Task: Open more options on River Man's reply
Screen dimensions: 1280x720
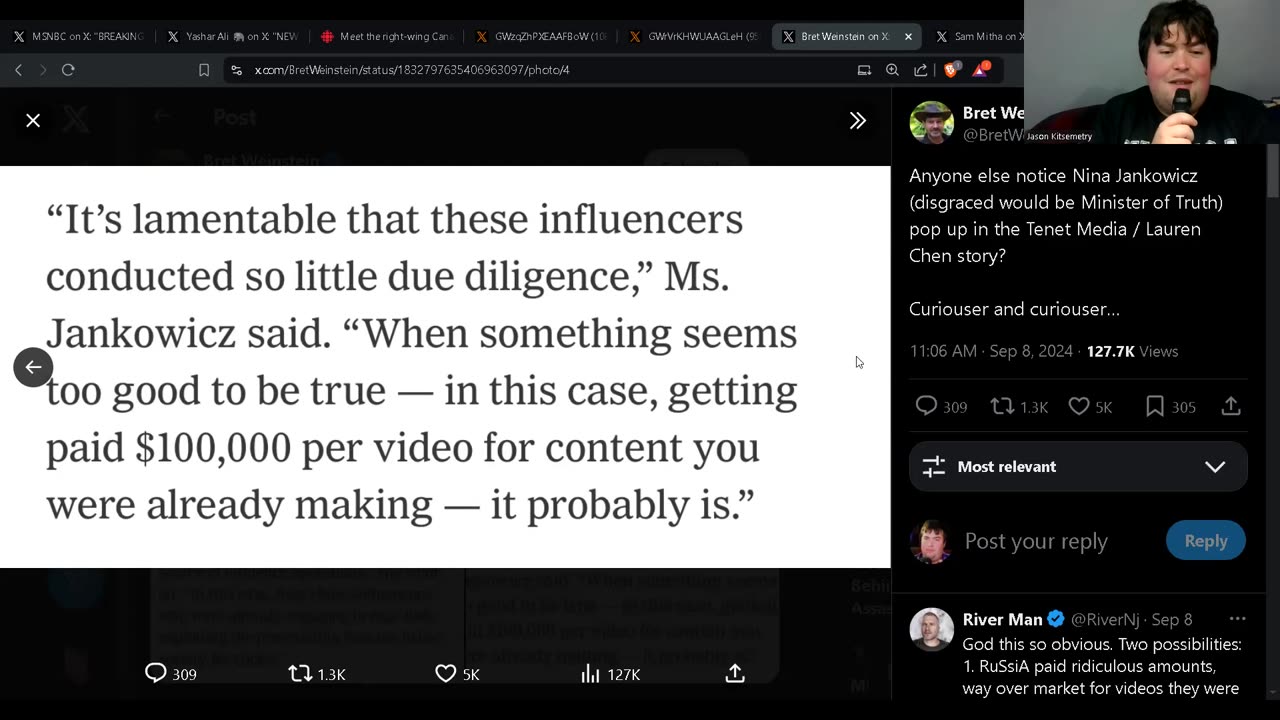Action: pos(1237,619)
